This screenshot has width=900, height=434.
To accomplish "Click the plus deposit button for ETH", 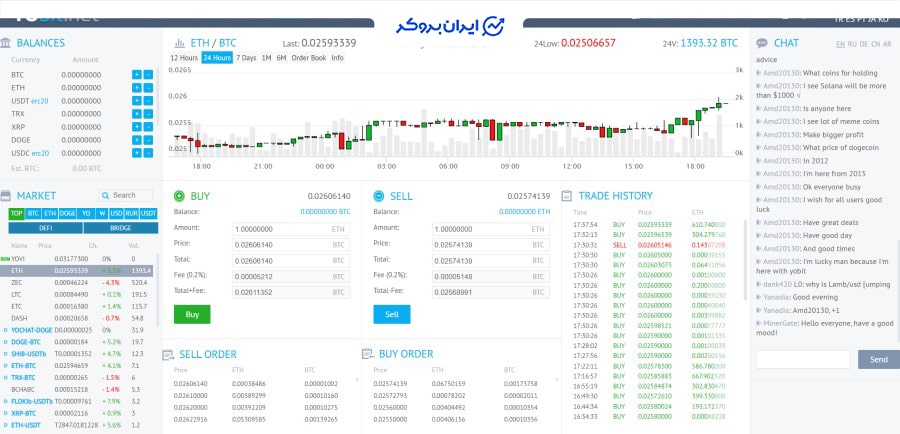I will (x=137, y=88).
